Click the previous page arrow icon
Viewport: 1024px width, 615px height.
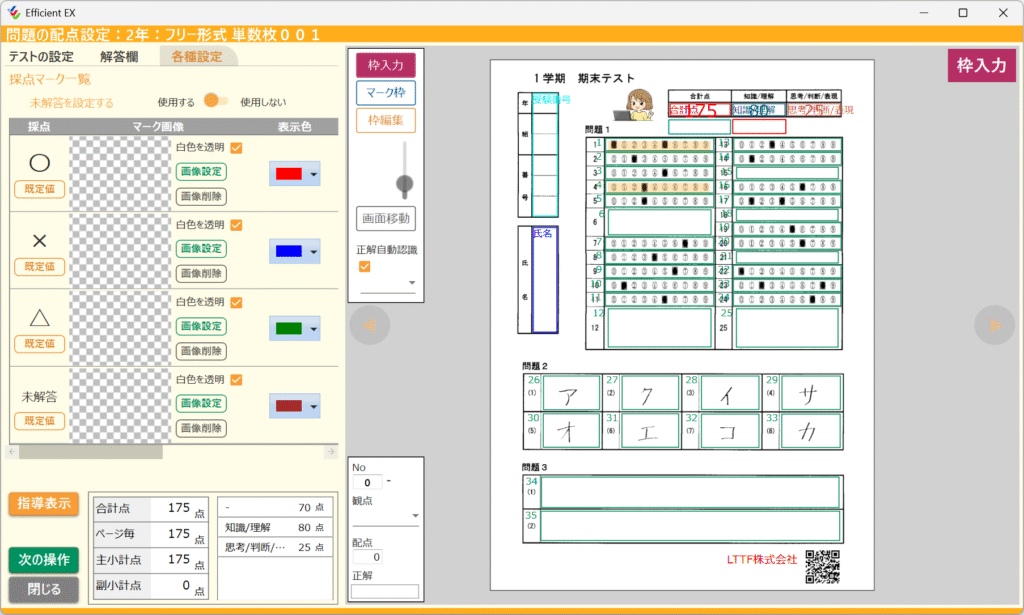click(369, 325)
